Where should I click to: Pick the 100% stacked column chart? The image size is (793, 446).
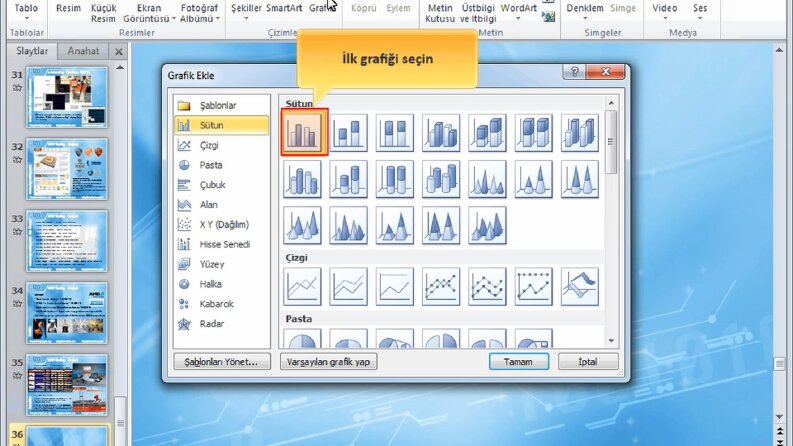[394, 132]
